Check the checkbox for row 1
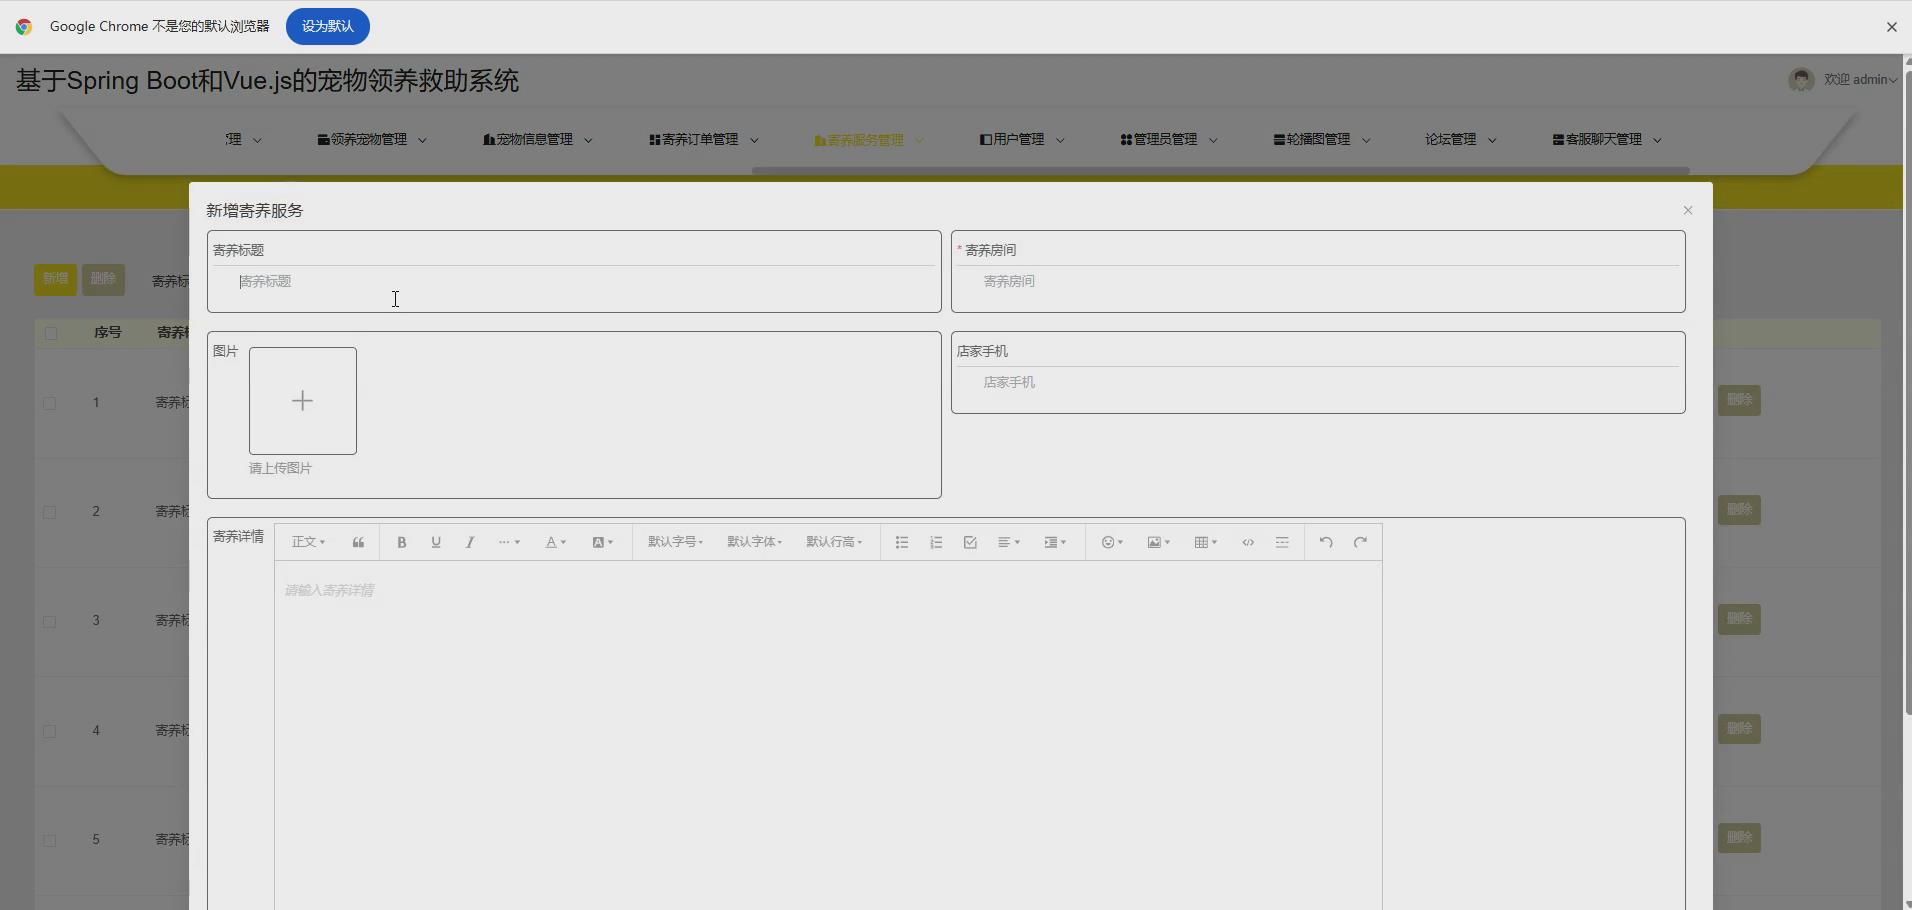The width and height of the screenshot is (1912, 910). 49,403
